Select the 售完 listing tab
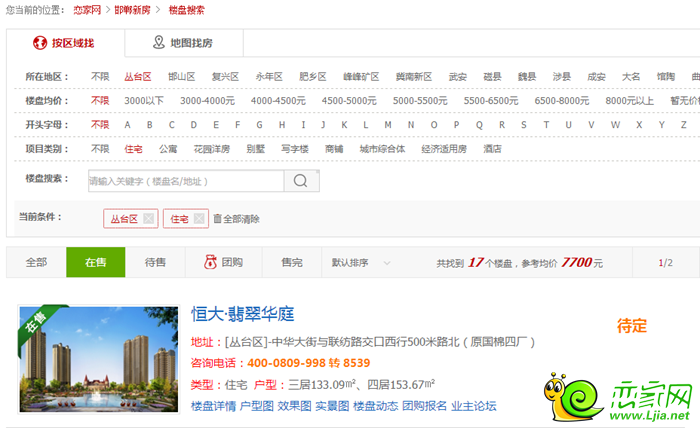Viewport: 700px width, 428px height. click(292, 262)
